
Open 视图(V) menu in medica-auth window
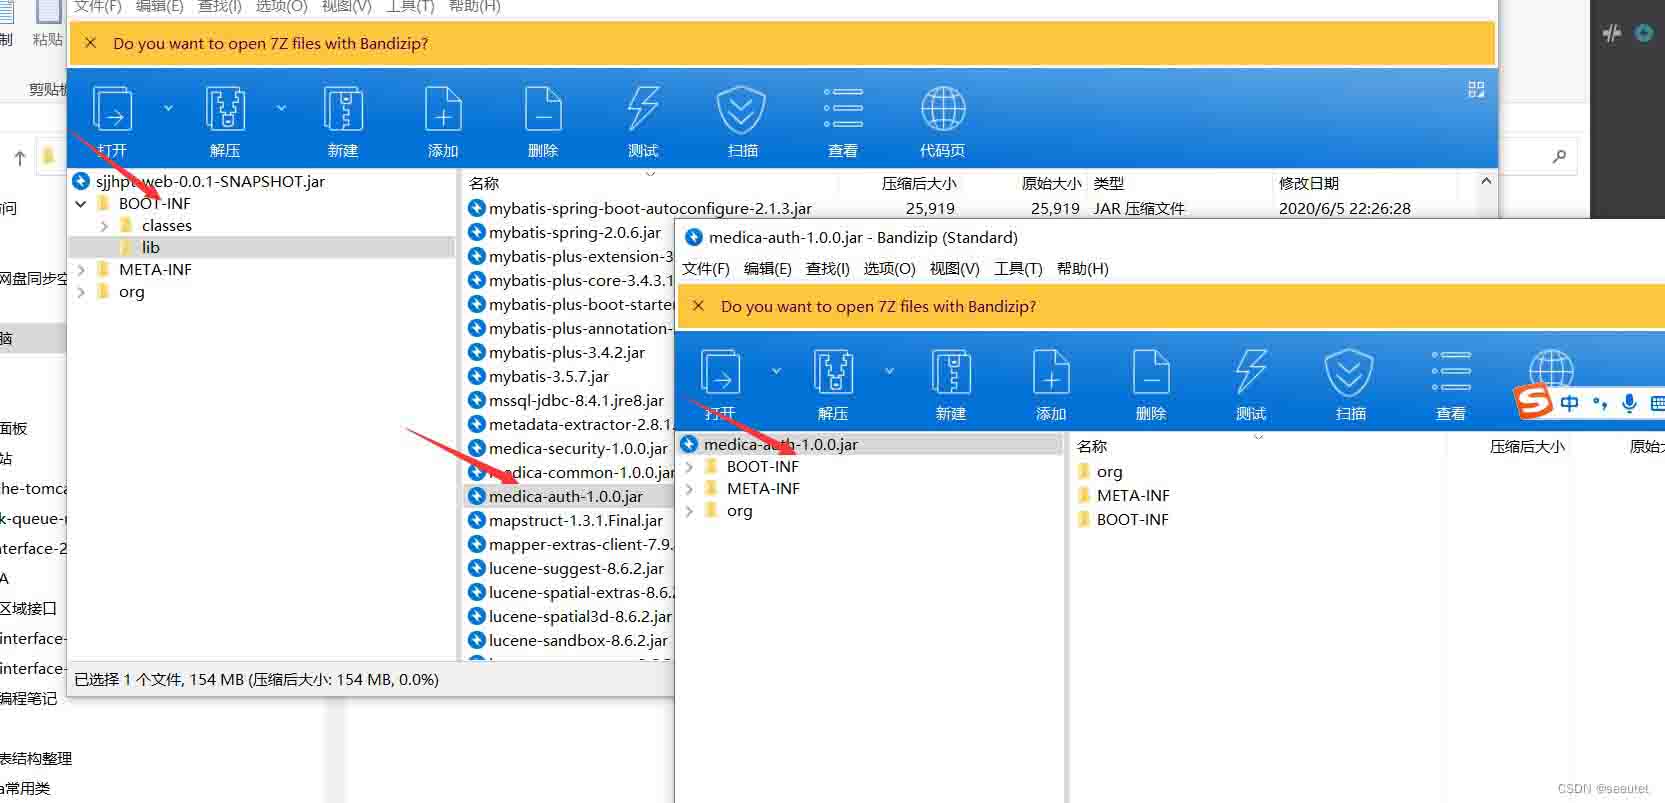[x=955, y=268]
